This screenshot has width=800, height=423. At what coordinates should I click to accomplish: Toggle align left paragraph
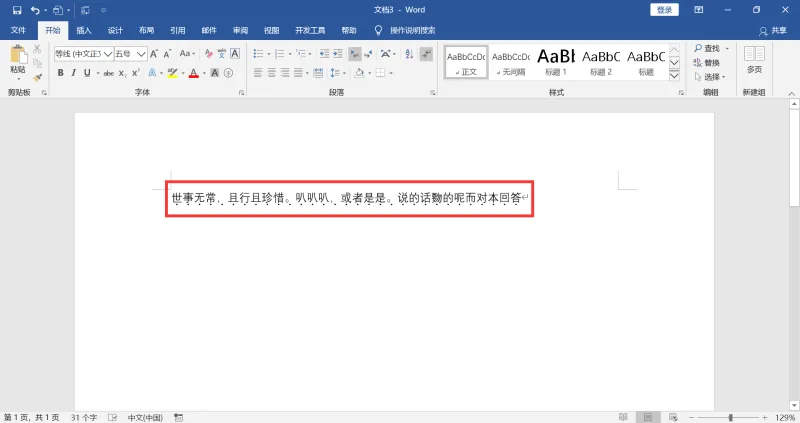pos(258,73)
